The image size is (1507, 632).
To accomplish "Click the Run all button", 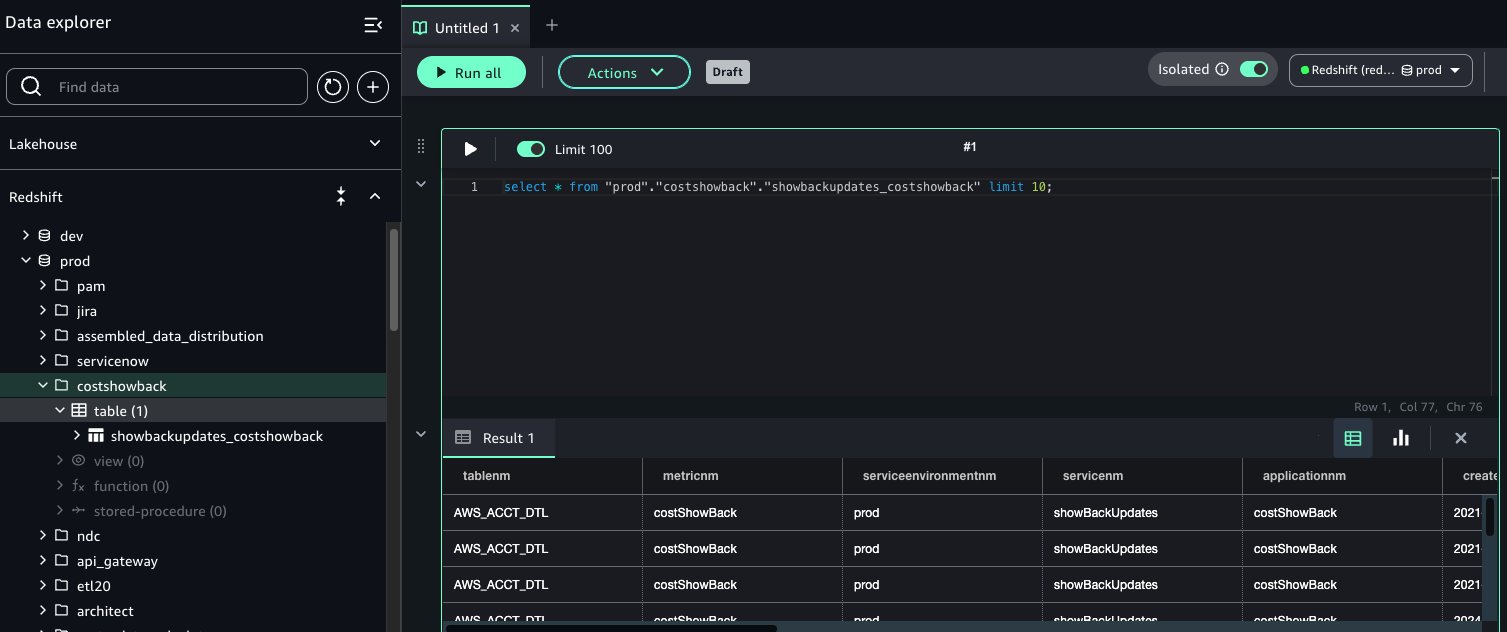I will [471, 72].
